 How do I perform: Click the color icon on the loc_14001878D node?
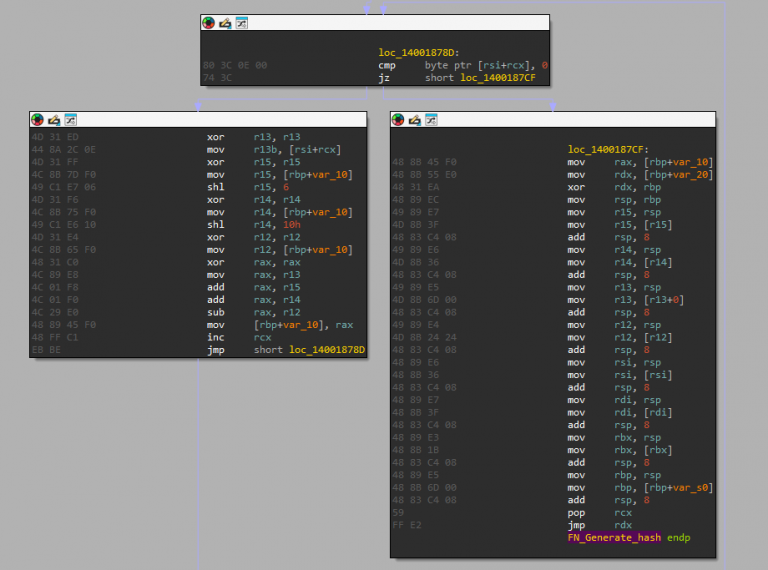click(x=208, y=22)
